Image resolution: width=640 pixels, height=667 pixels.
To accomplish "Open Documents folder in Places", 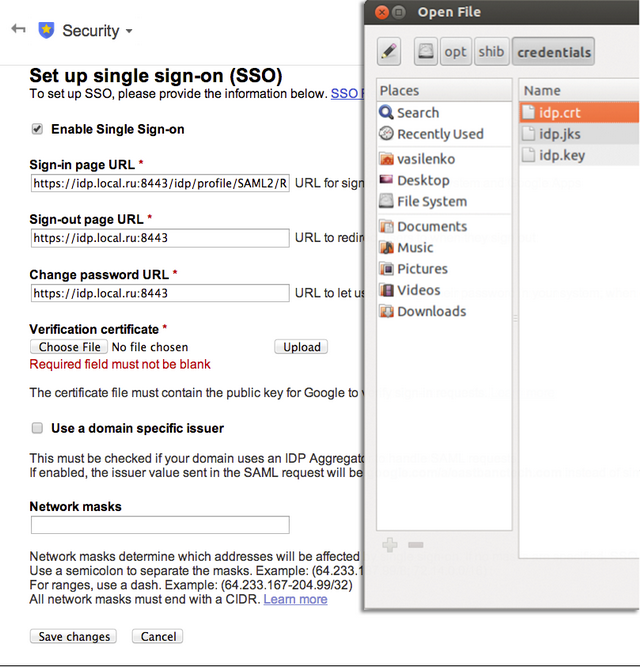I will point(444,226).
